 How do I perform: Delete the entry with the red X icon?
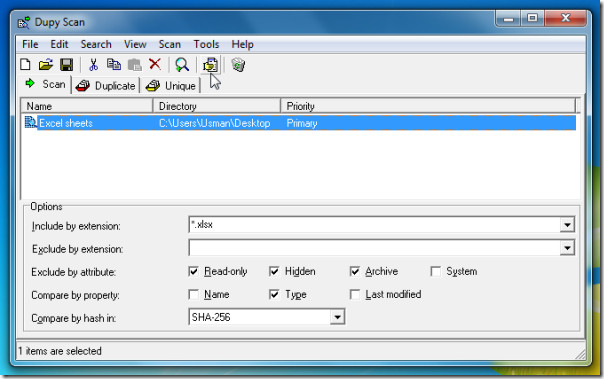pos(155,64)
